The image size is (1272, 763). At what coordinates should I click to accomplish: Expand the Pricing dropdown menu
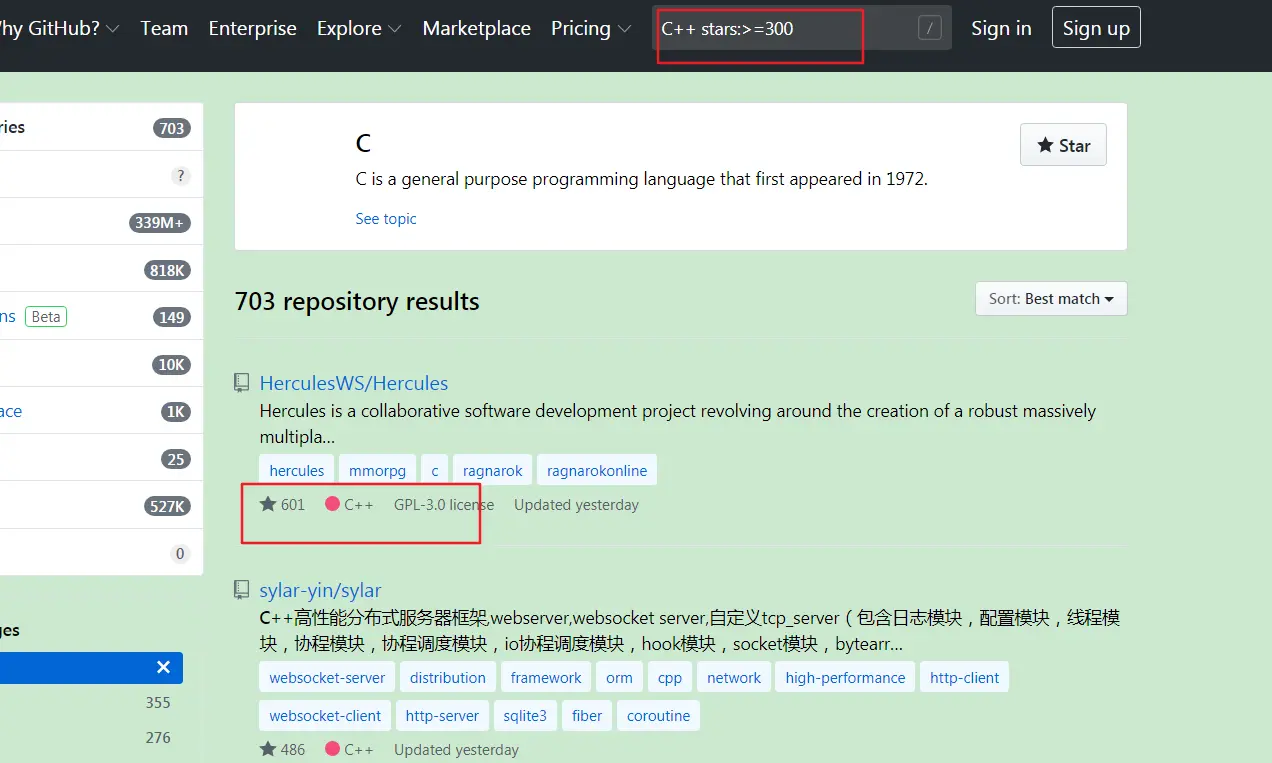(590, 28)
